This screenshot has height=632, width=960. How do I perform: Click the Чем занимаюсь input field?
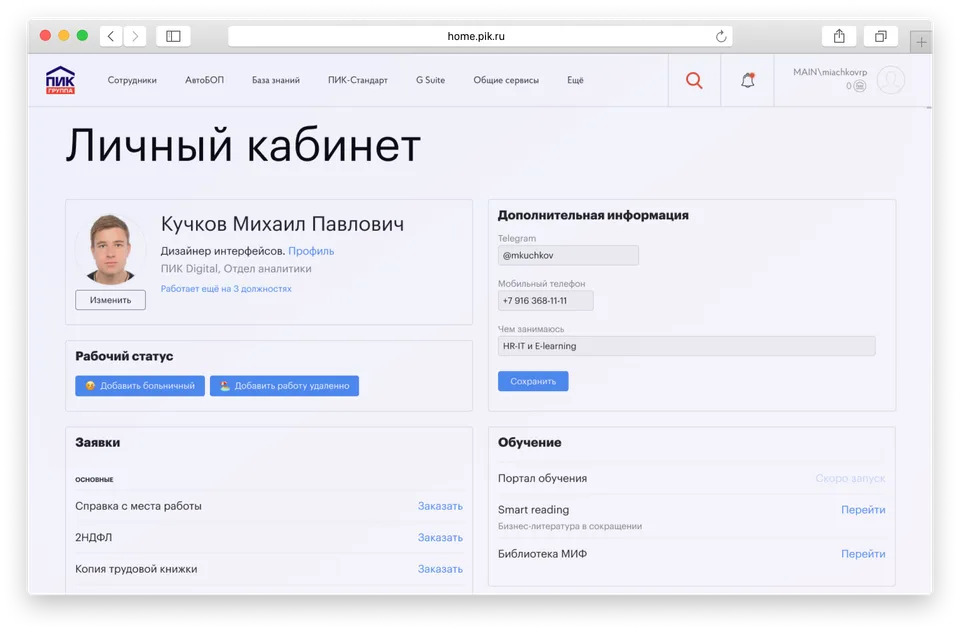click(x=690, y=346)
